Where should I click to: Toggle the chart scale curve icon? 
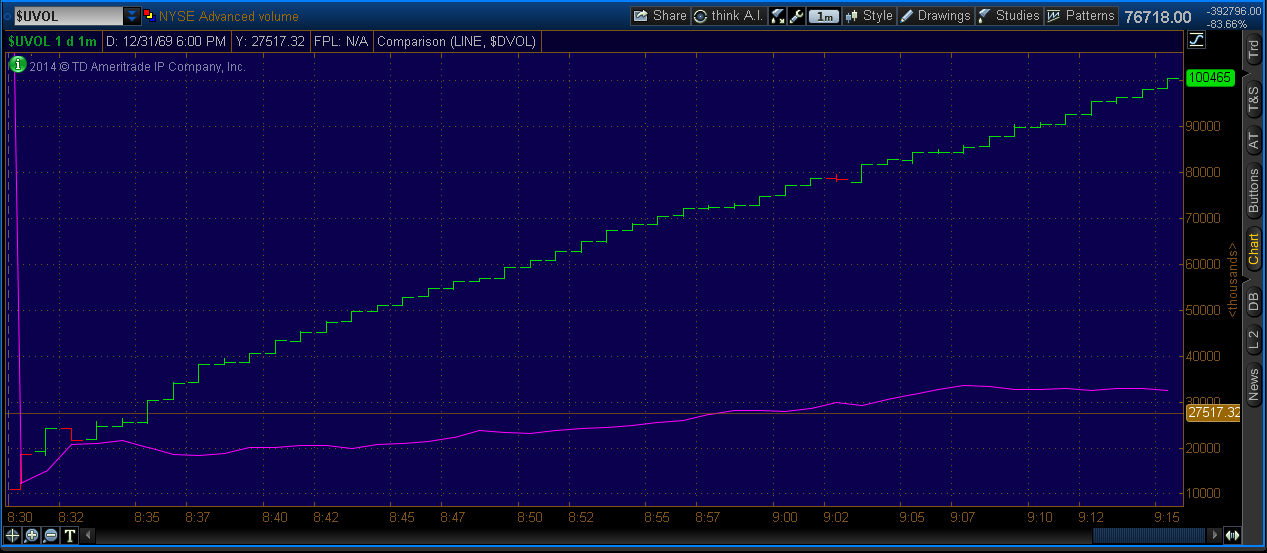click(1198, 40)
